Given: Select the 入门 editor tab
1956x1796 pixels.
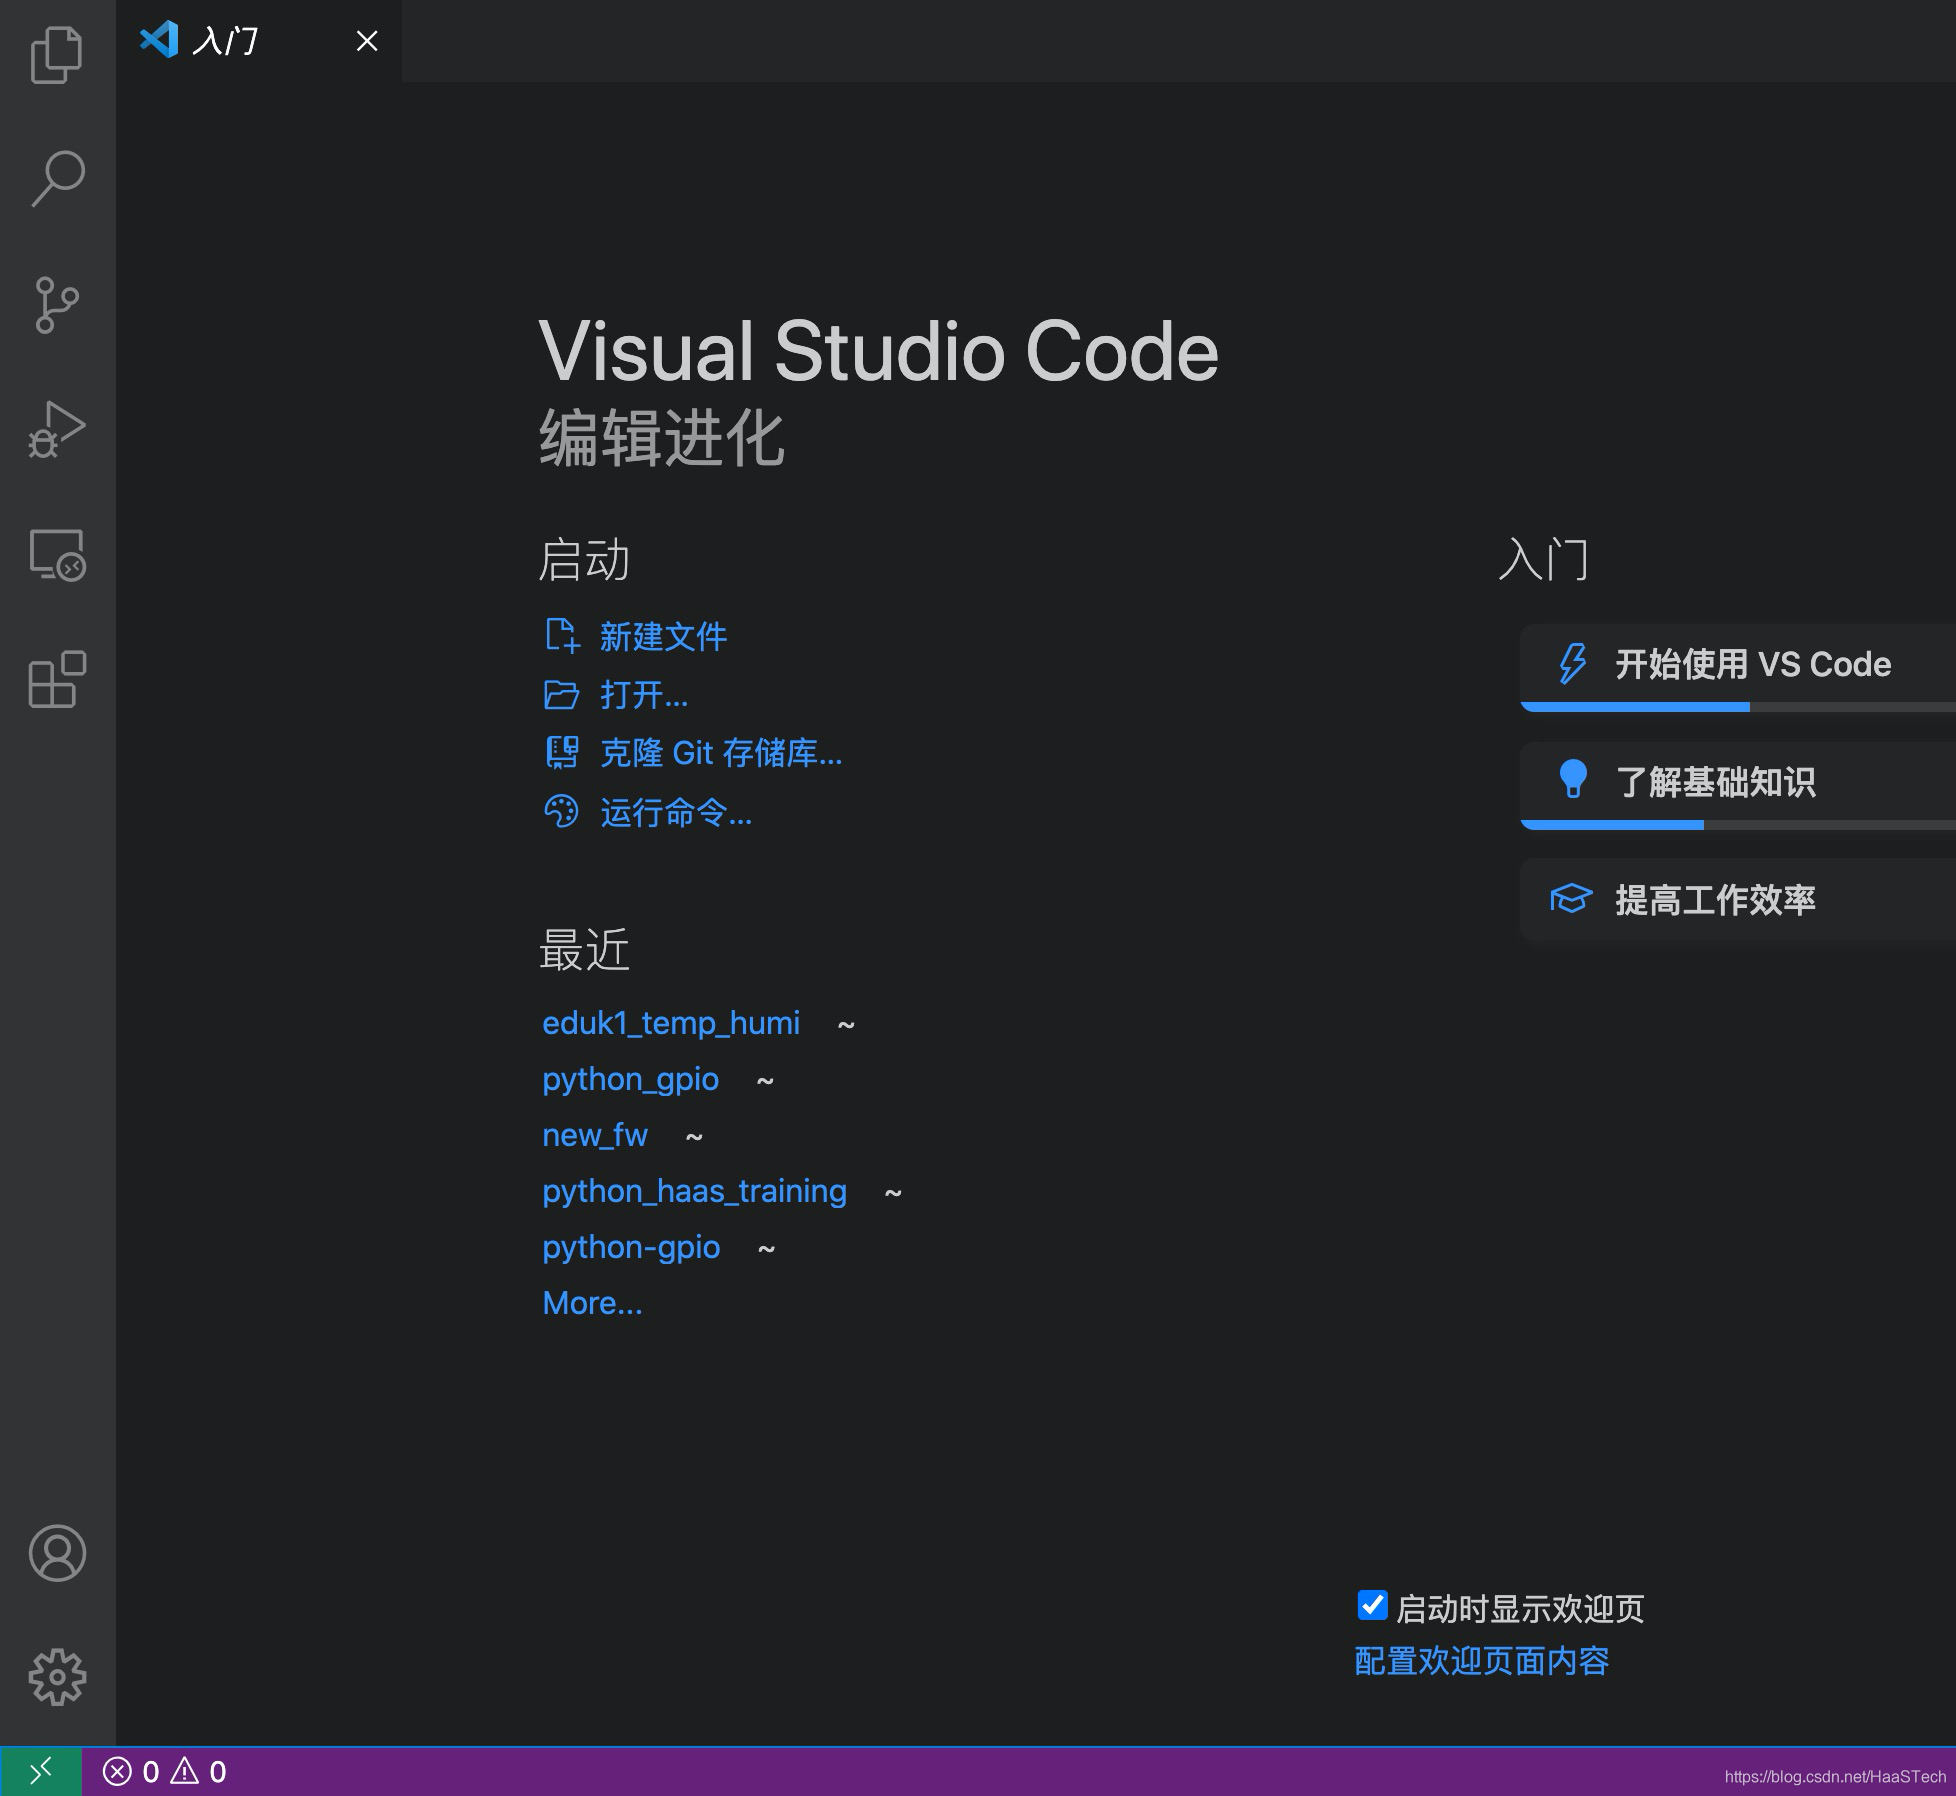Looking at the screenshot, I should [226, 41].
